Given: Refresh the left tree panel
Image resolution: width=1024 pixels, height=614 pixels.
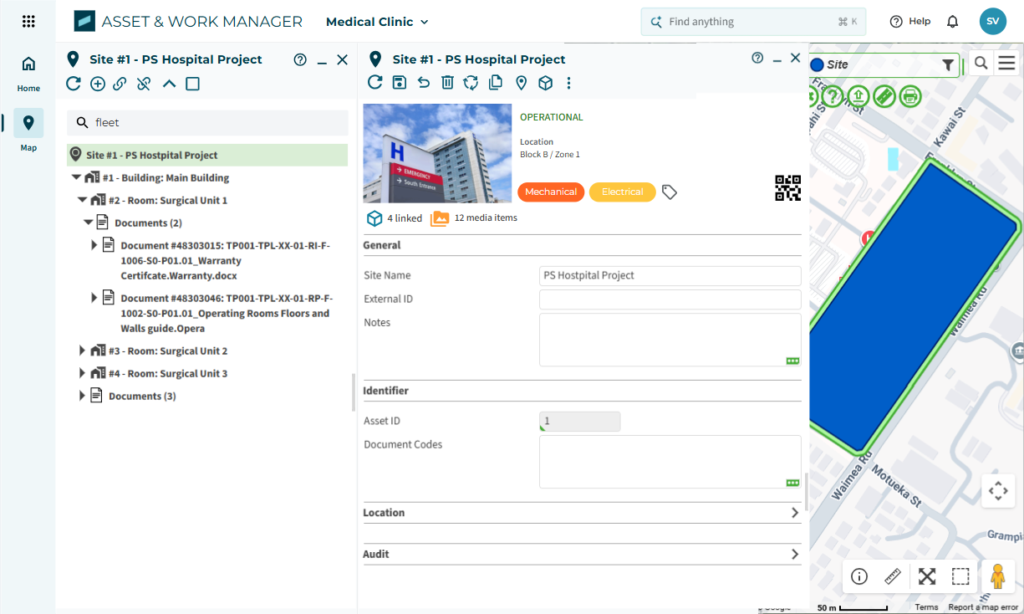Looking at the screenshot, I should (x=73, y=84).
